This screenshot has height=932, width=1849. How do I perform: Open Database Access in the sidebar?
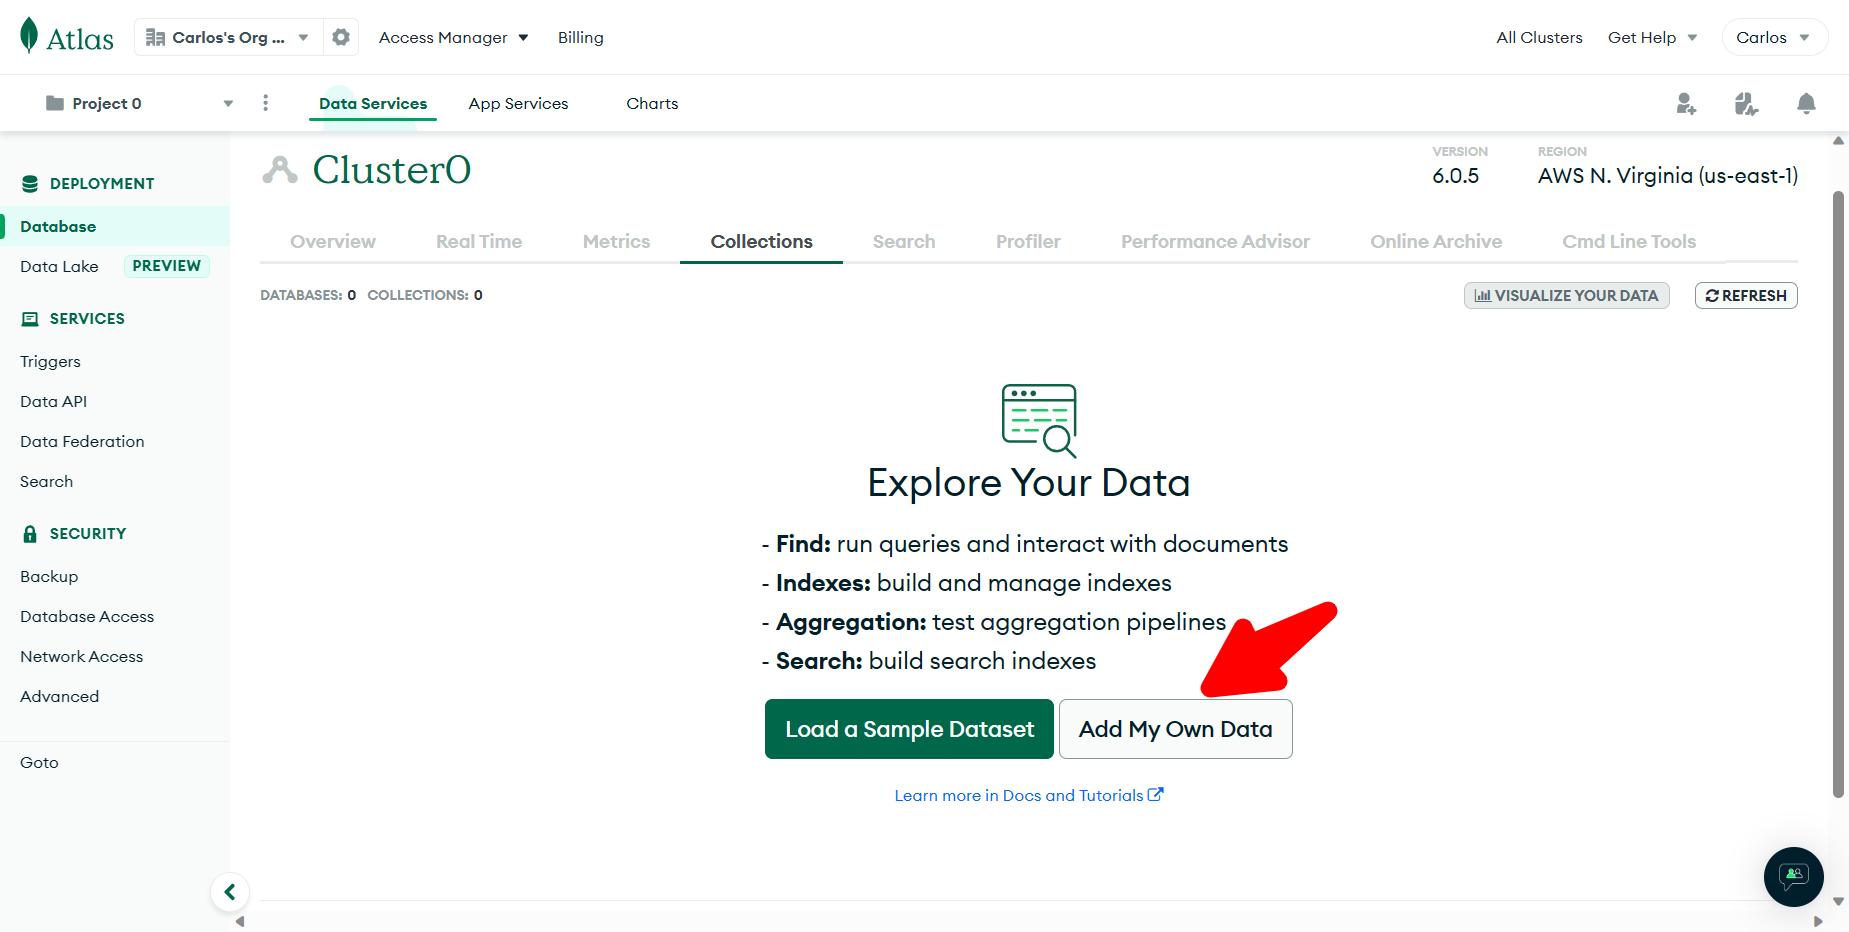click(x=87, y=616)
